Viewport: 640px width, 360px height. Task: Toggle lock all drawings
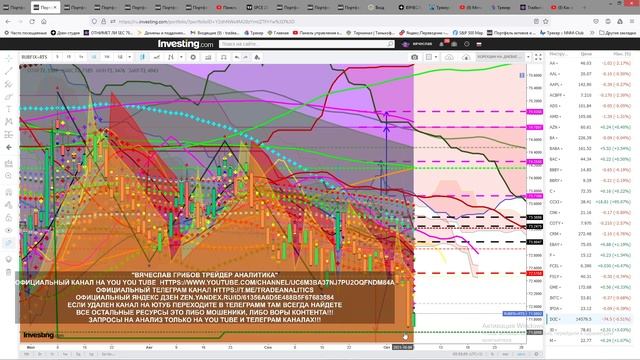[x=9, y=218]
